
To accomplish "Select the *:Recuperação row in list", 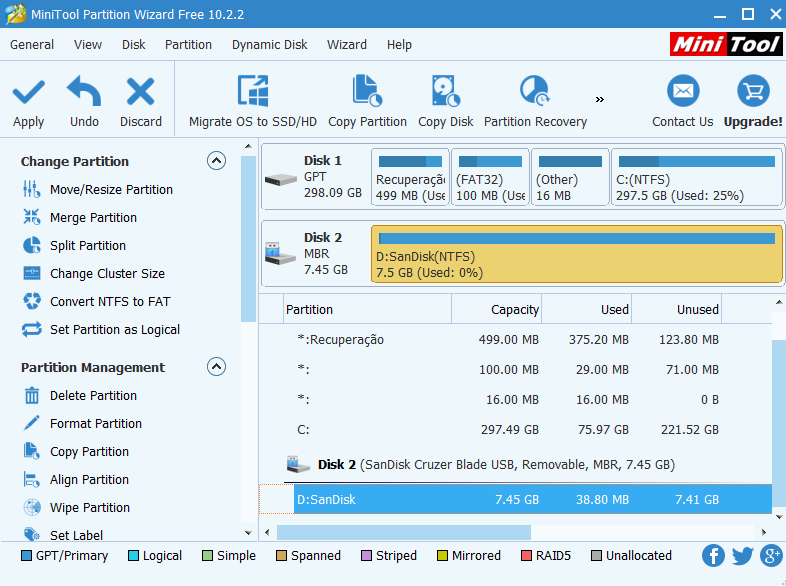I will point(515,339).
